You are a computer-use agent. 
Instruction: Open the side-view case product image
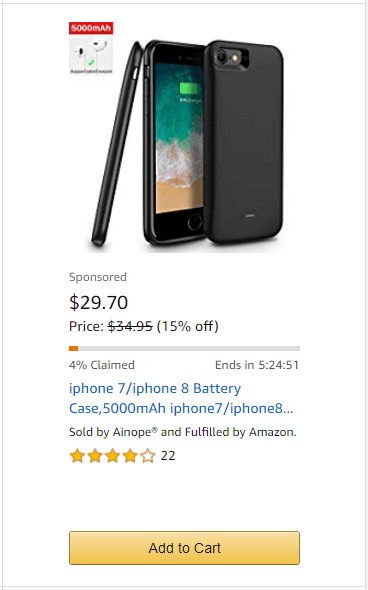pyautogui.click(x=116, y=143)
